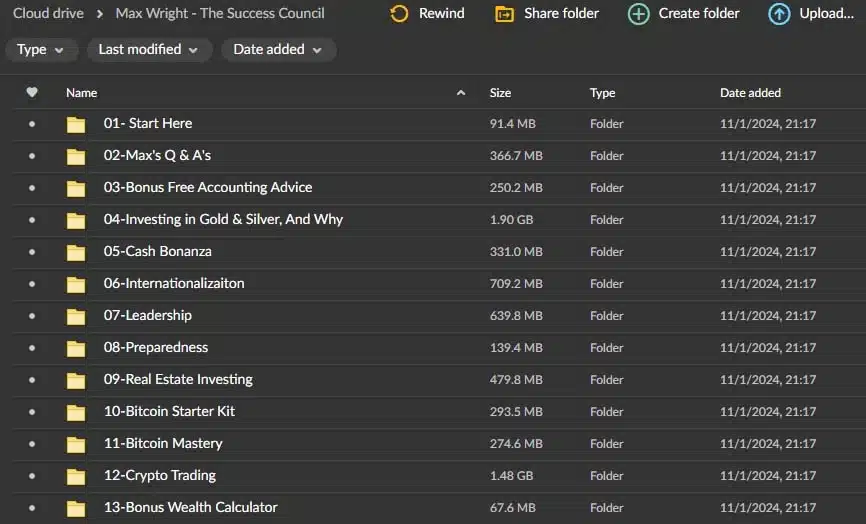Toggle favorite dot for 07-Leadership

32,316
